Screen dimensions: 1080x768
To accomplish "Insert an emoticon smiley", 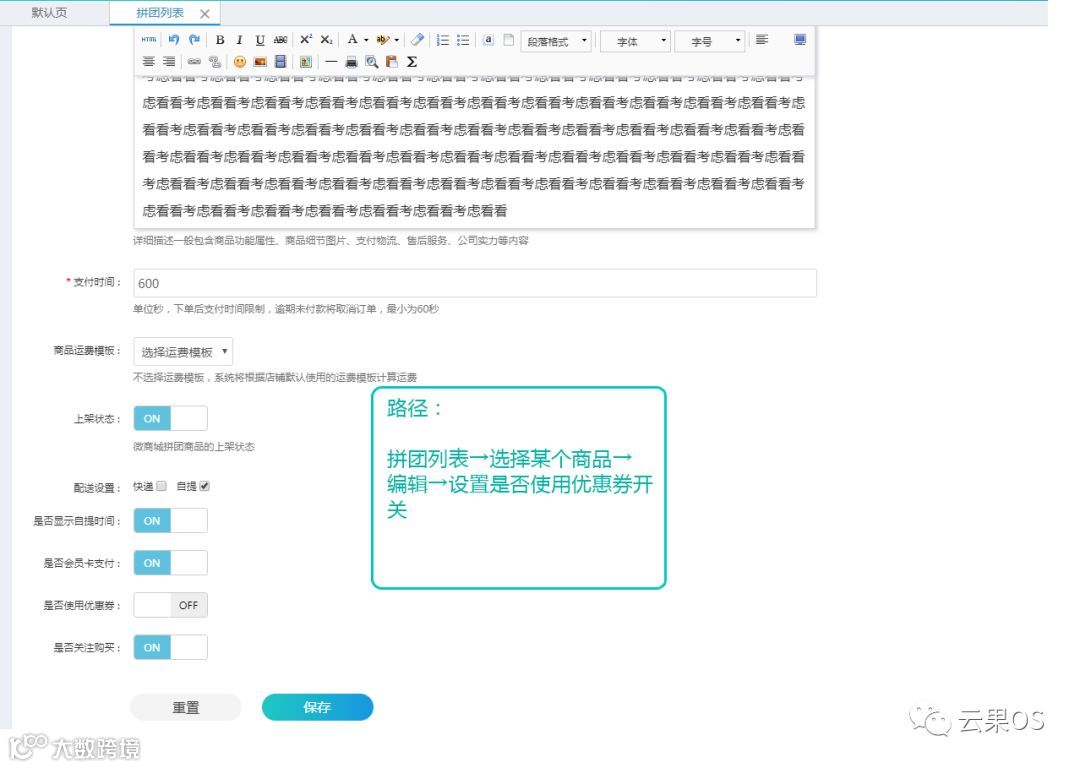I will pos(240,62).
